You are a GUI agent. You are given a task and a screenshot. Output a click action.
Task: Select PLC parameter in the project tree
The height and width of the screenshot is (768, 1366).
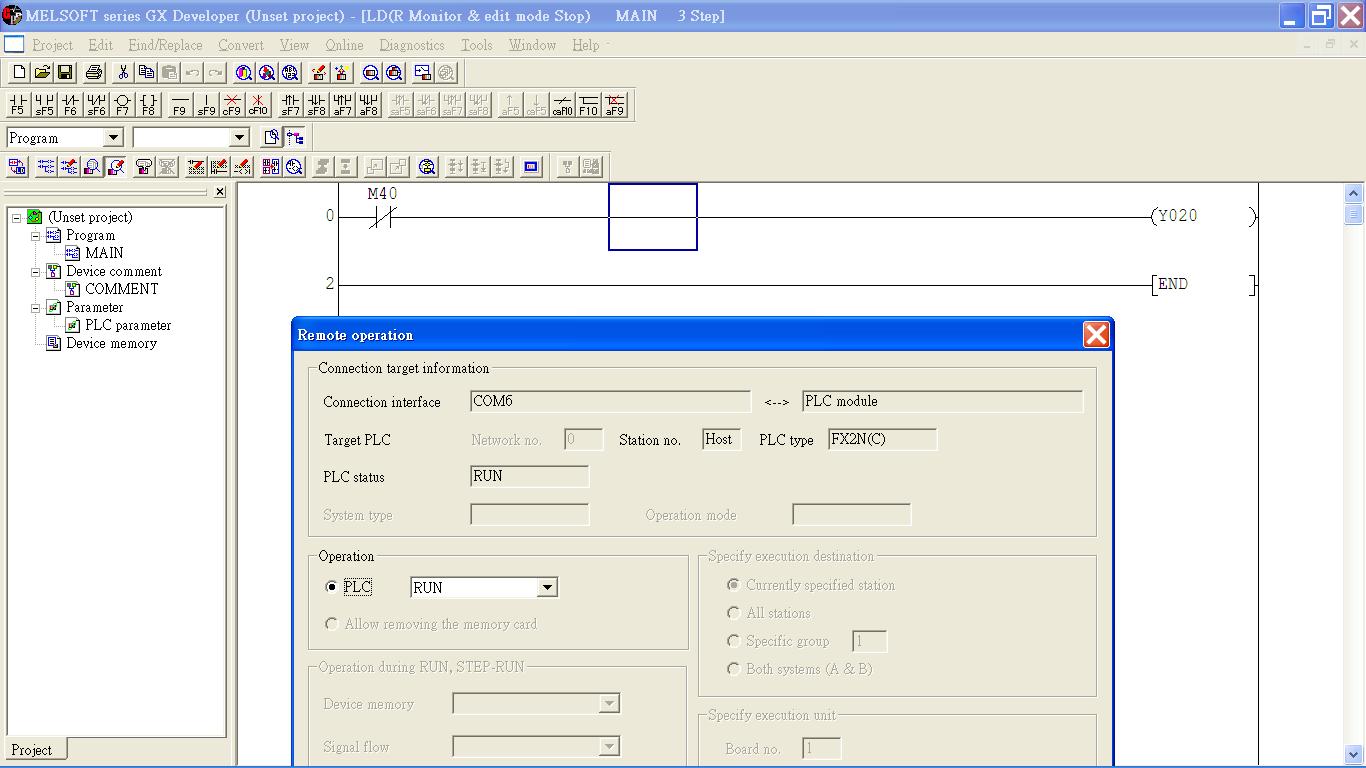click(128, 325)
